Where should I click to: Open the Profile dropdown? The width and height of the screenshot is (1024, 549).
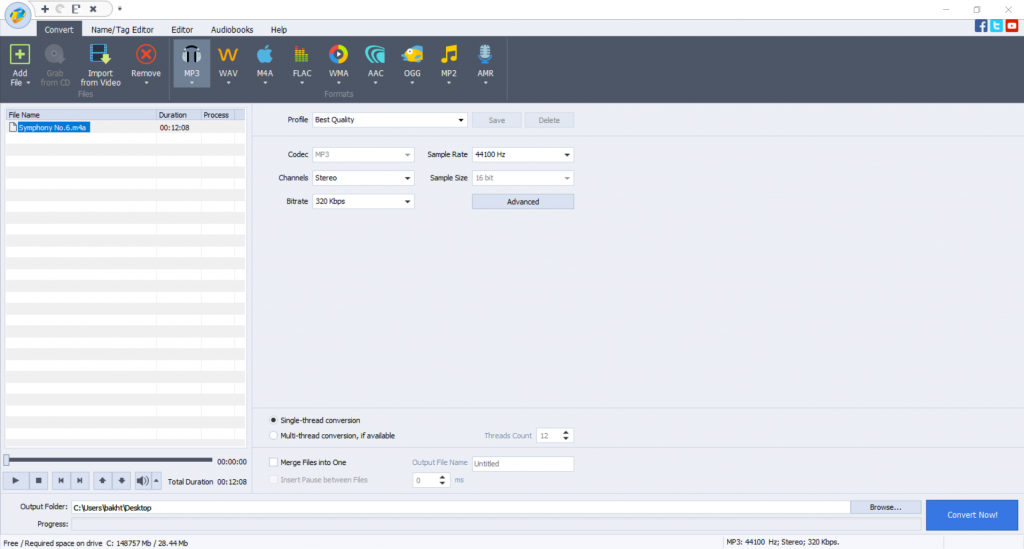click(390, 120)
